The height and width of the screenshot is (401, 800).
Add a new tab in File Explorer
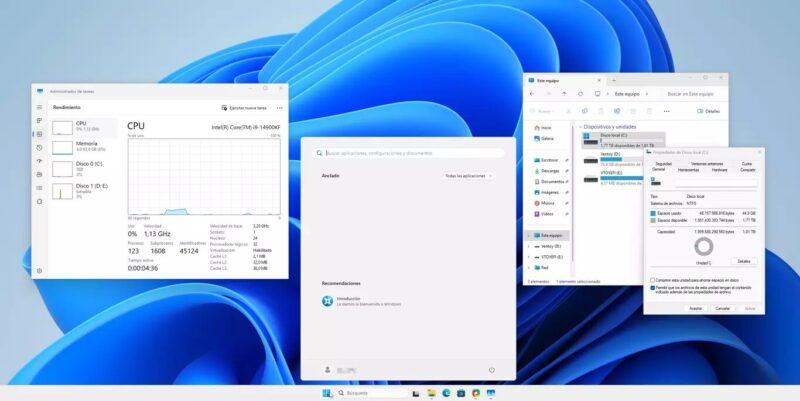[614, 80]
